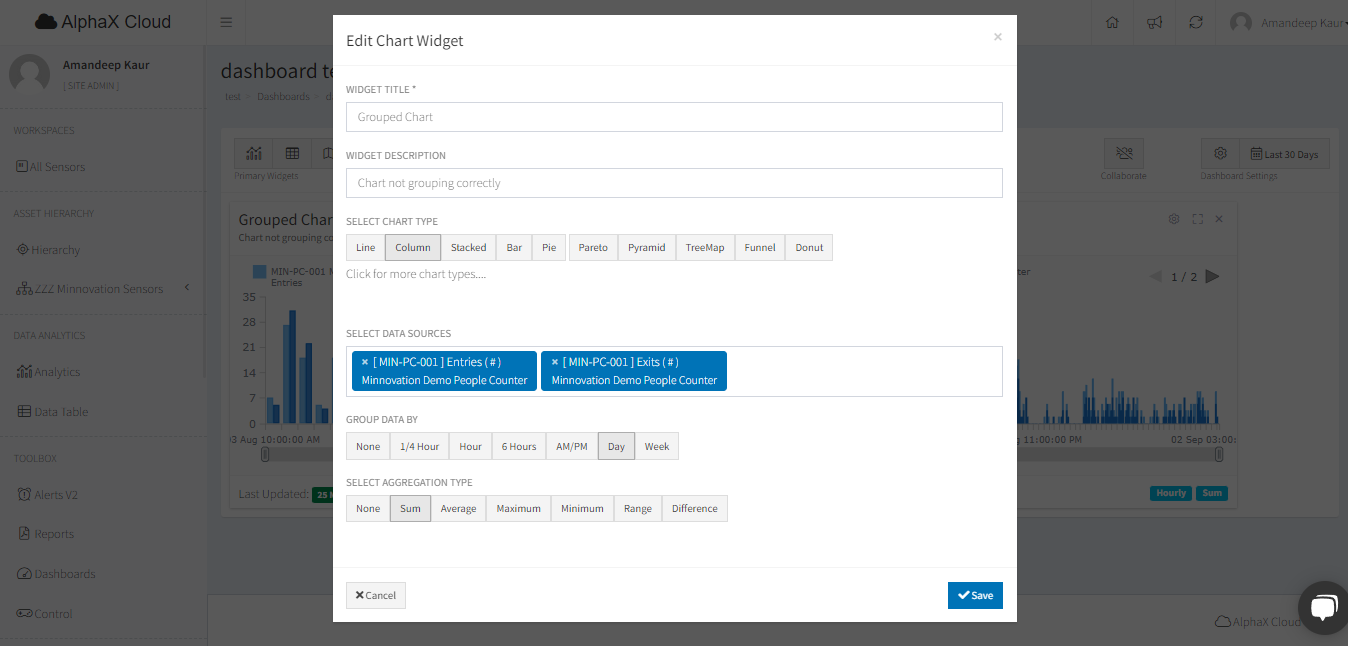Open announcements megaphone icon
Viewport: 1348px width, 646px height.
pos(1154,22)
